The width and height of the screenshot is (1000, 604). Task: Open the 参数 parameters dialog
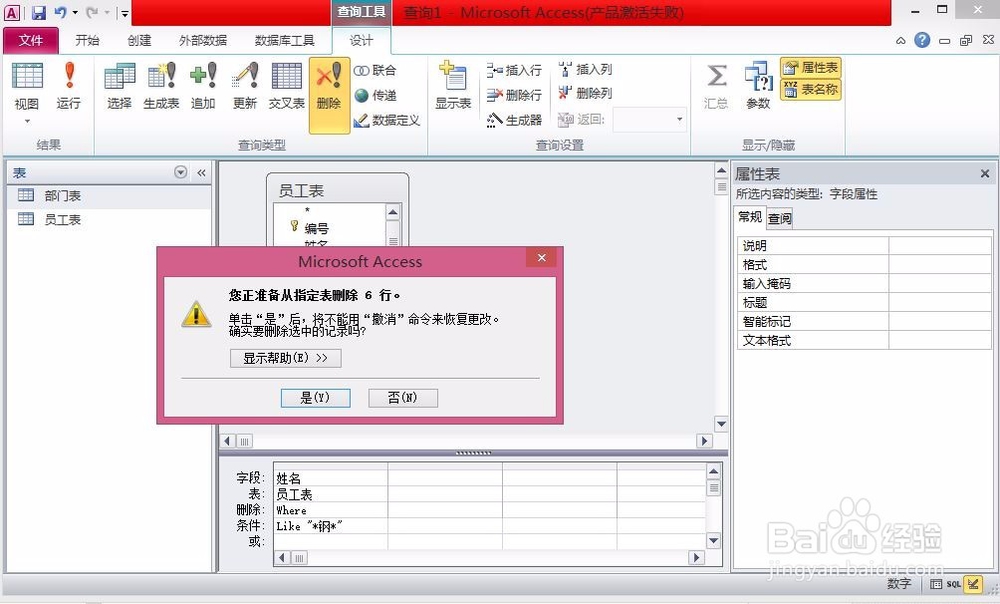[758, 86]
